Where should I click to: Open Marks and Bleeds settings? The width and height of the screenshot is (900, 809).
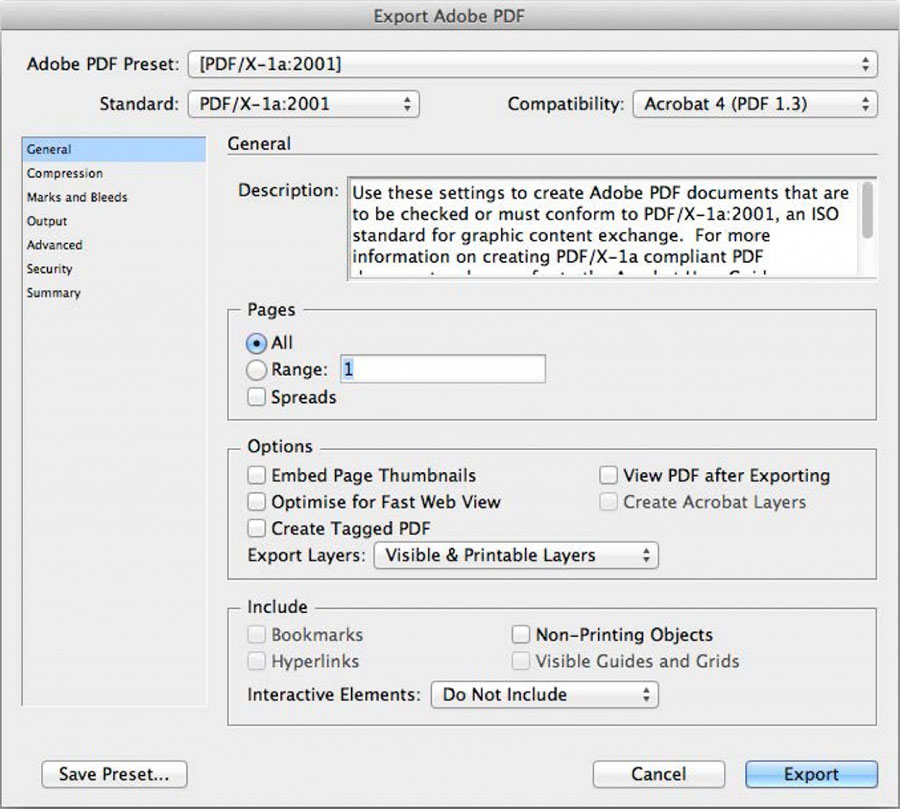114,198
